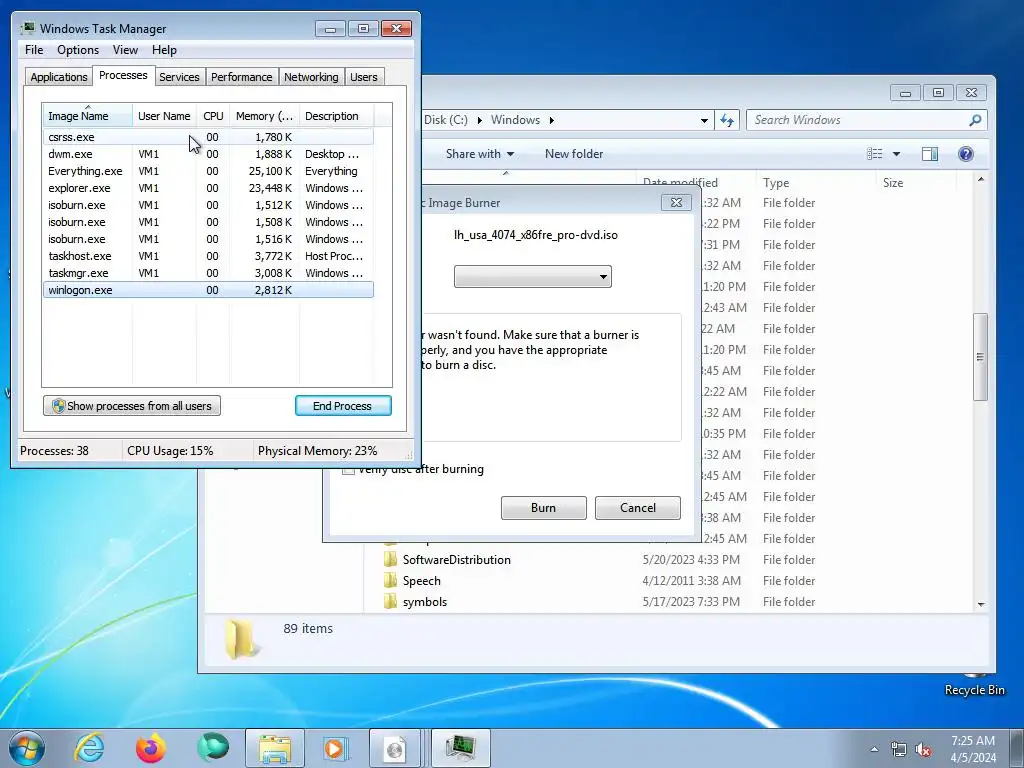Switch to the Performance tab

242,77
